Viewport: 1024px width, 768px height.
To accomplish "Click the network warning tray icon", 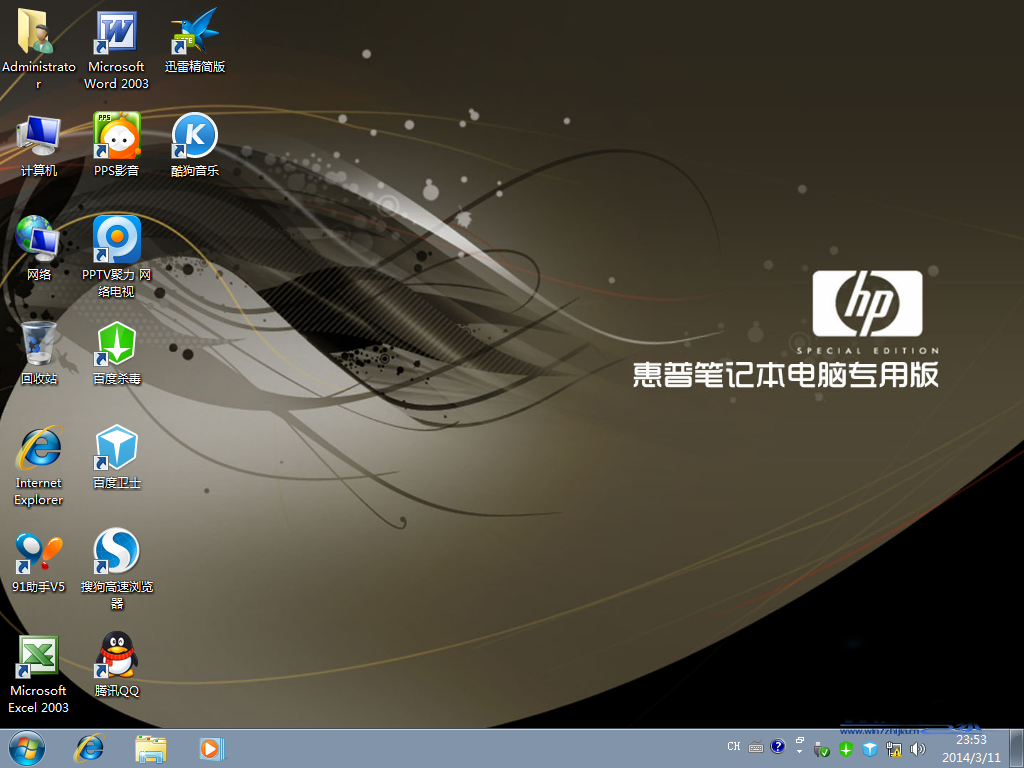I will pos(894,749).
